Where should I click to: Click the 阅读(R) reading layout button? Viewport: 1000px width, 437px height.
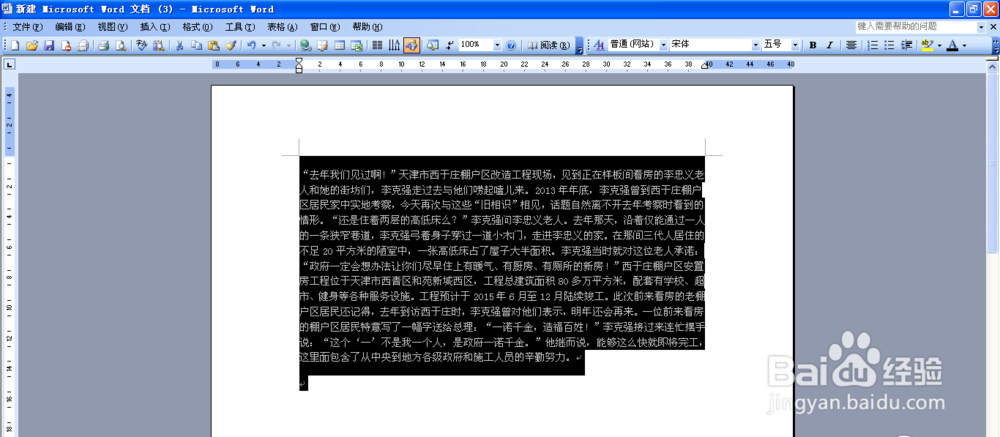click(548, 45)
